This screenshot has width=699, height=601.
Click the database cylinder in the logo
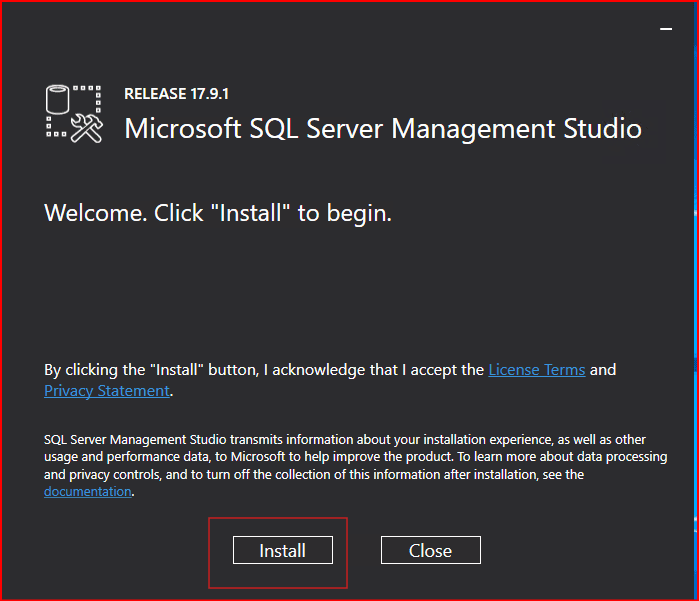click(x=60, y=101)
